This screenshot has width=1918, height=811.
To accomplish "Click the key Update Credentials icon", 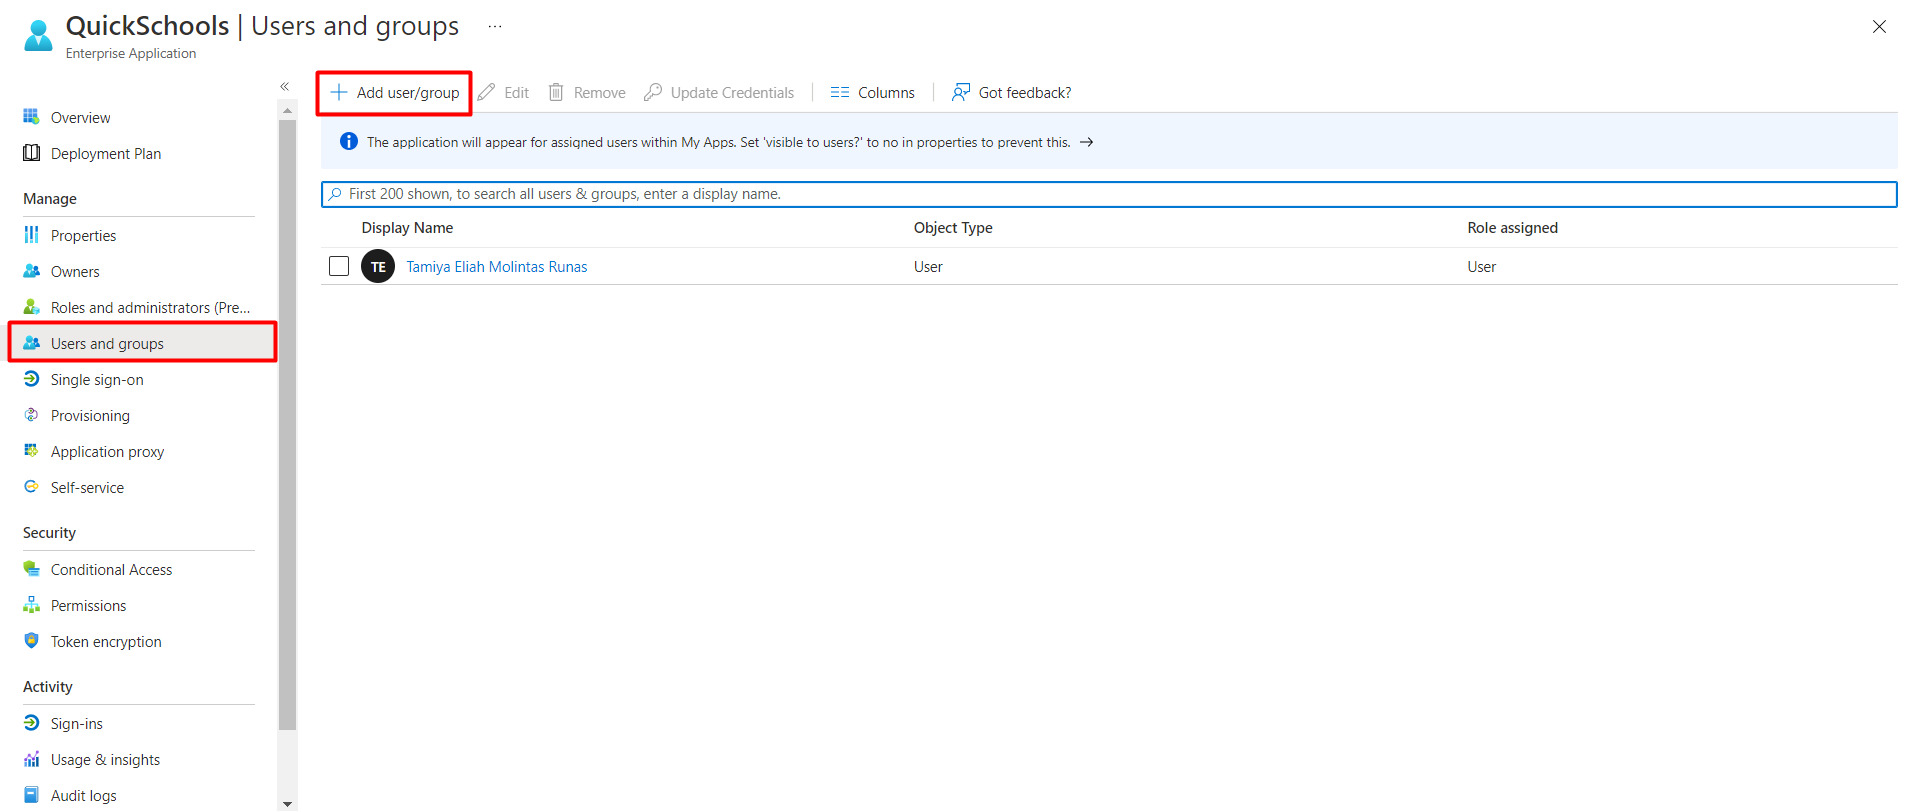I will [653, 92].
